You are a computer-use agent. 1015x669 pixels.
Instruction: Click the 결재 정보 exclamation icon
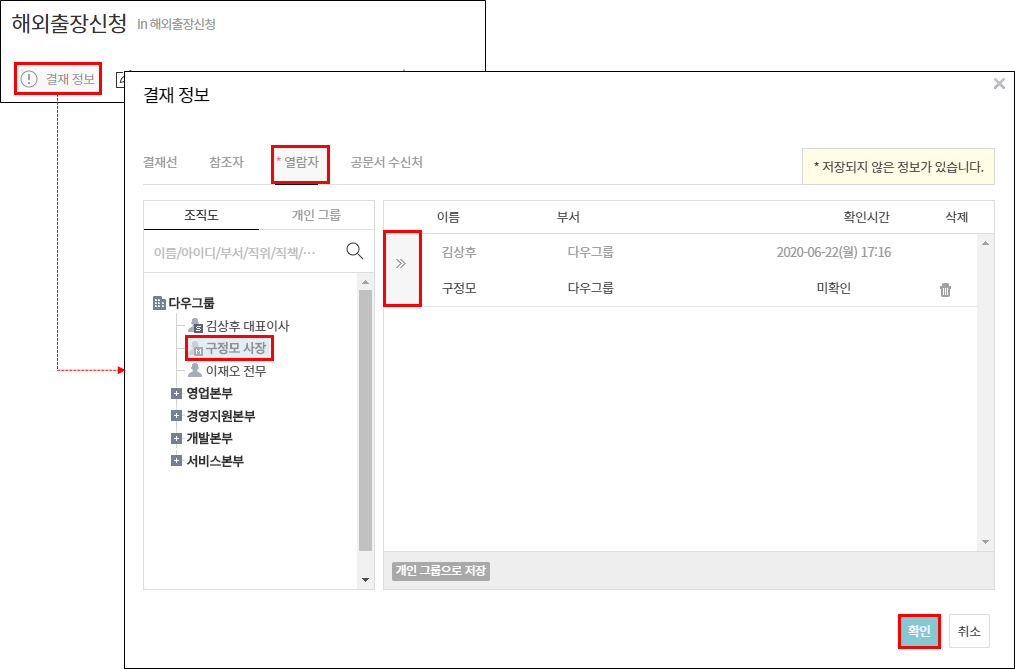tap(29, 79)
